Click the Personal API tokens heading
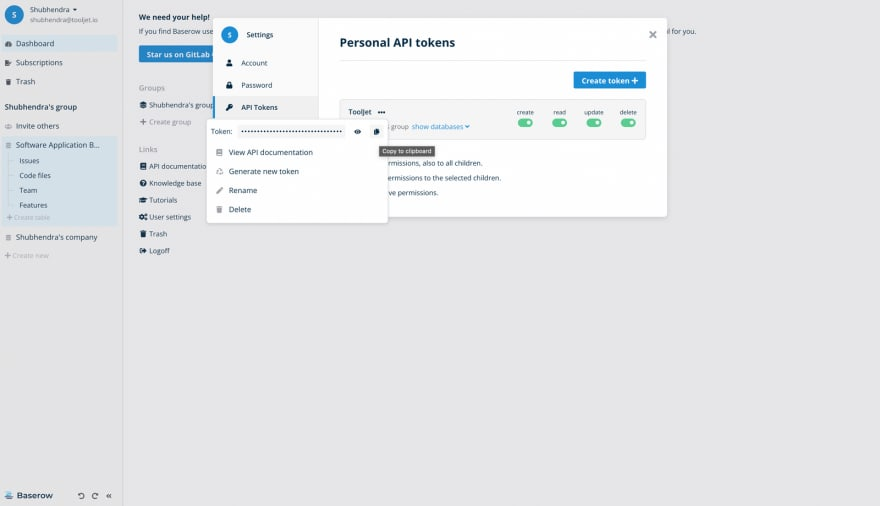The width and height of the screenshot is (880, 506). pyautogui.click(x=397, y=43)
